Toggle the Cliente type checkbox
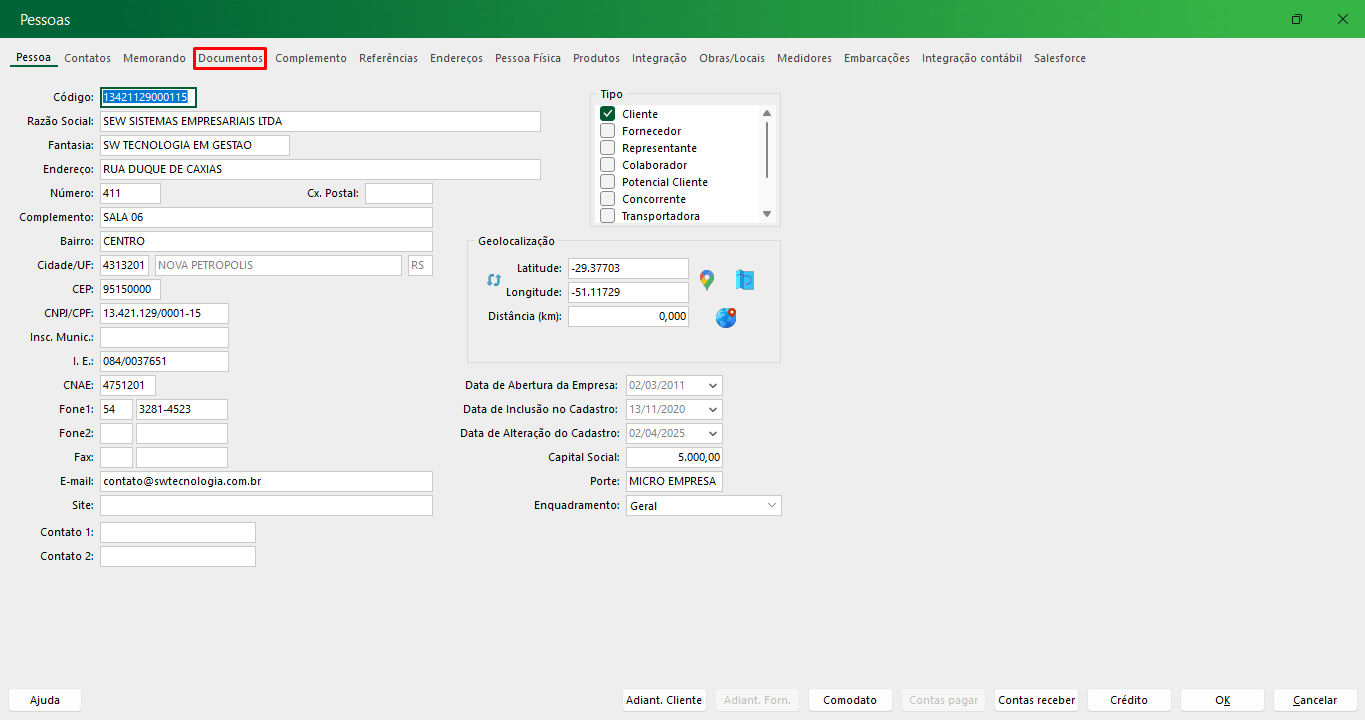 607,114
